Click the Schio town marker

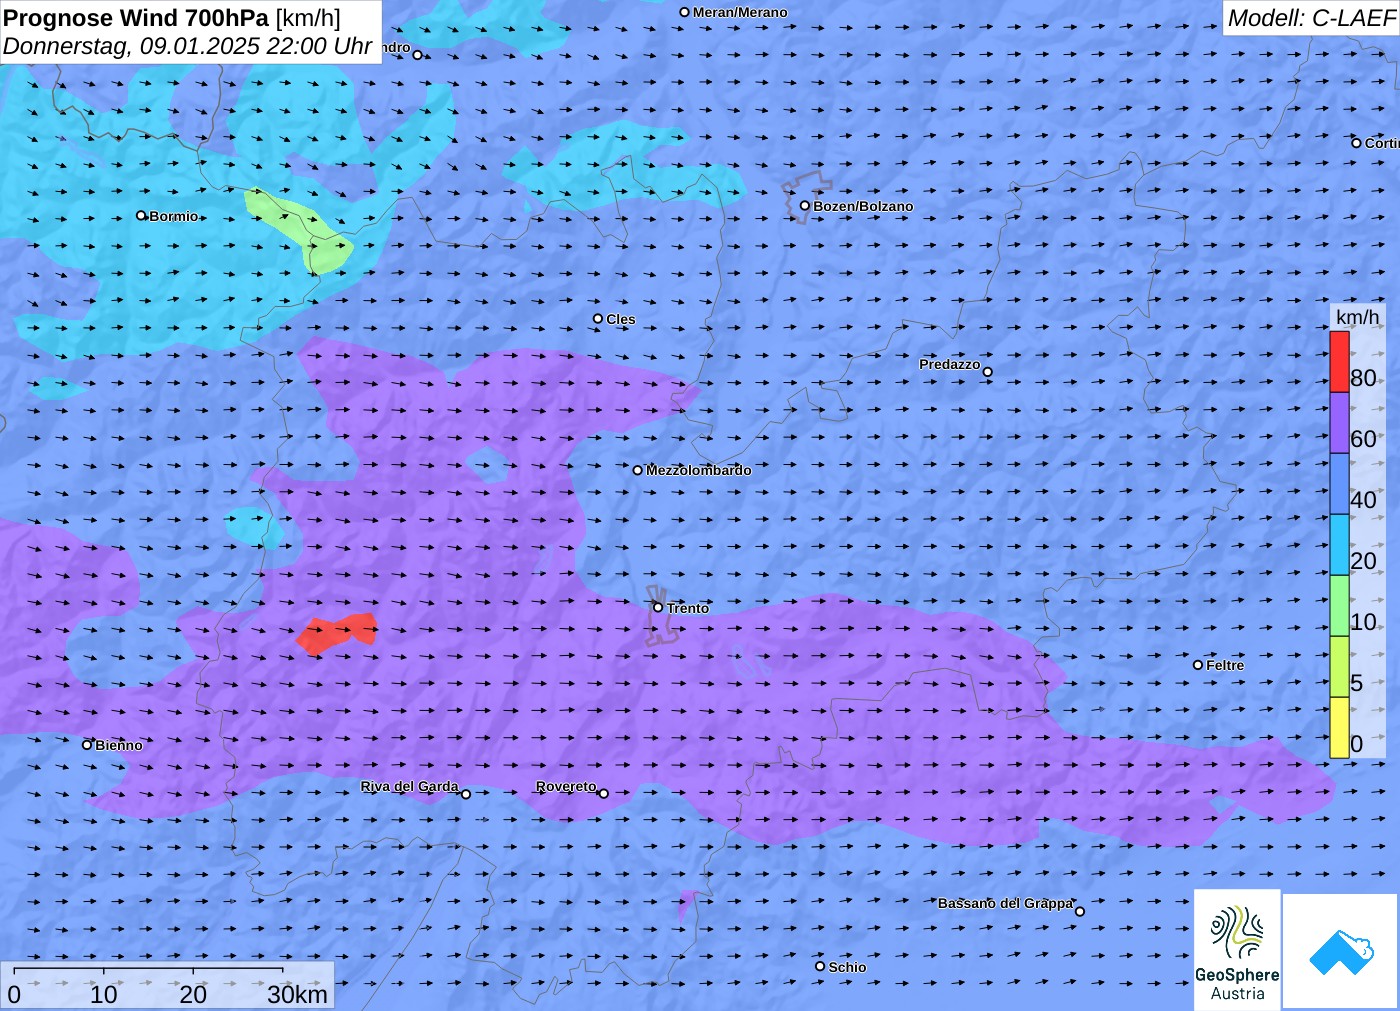tap(820, 966)
